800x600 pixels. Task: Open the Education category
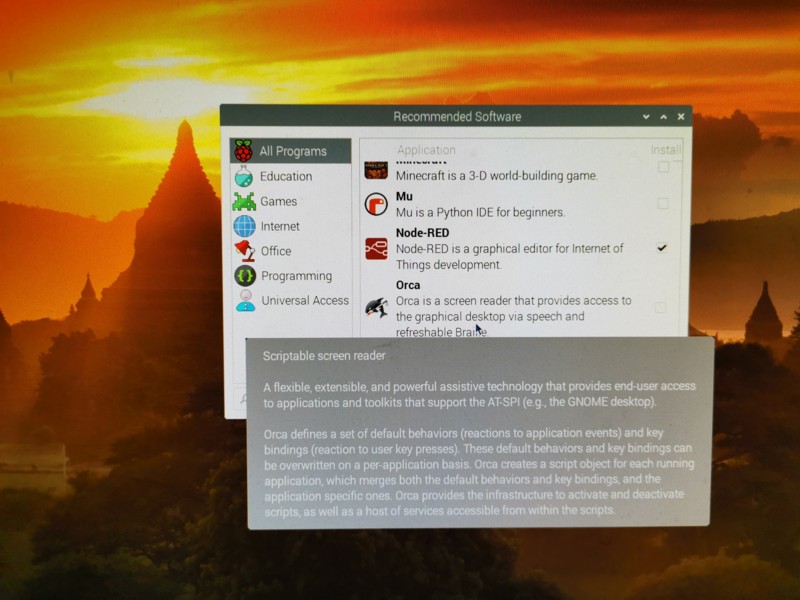[291, 176]
